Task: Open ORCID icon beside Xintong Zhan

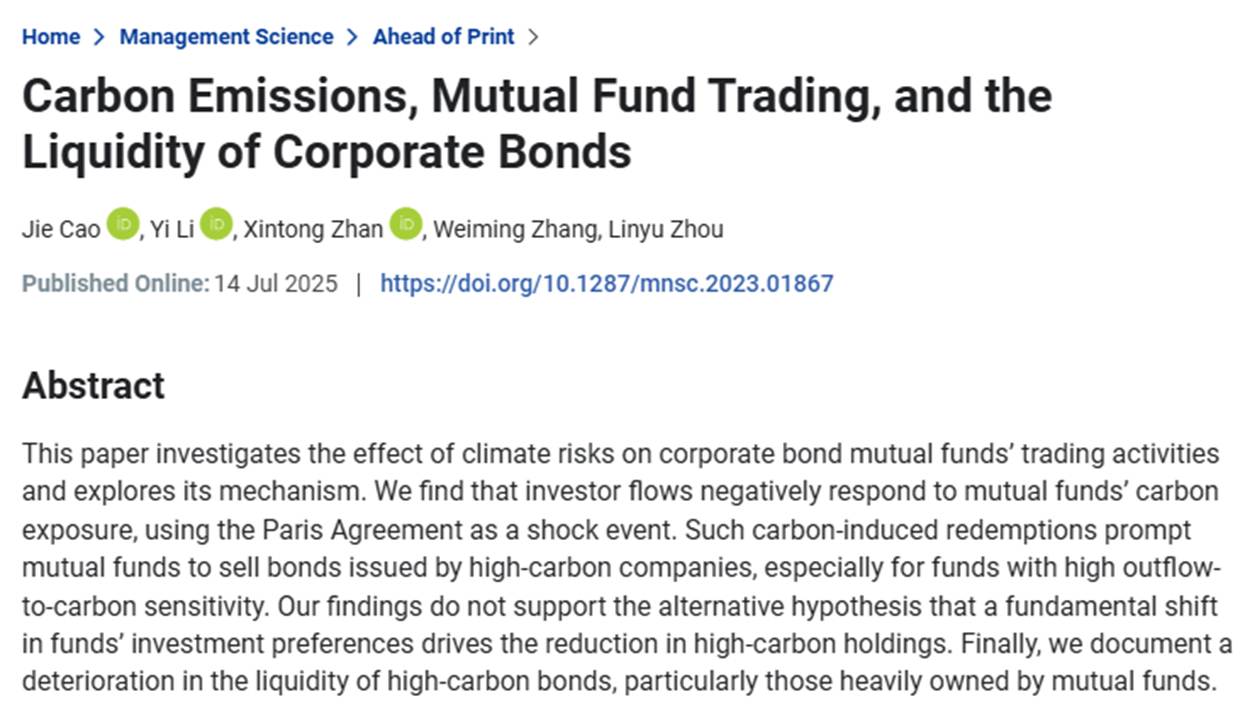Action: pyautogui.click(x=406, y=223)
